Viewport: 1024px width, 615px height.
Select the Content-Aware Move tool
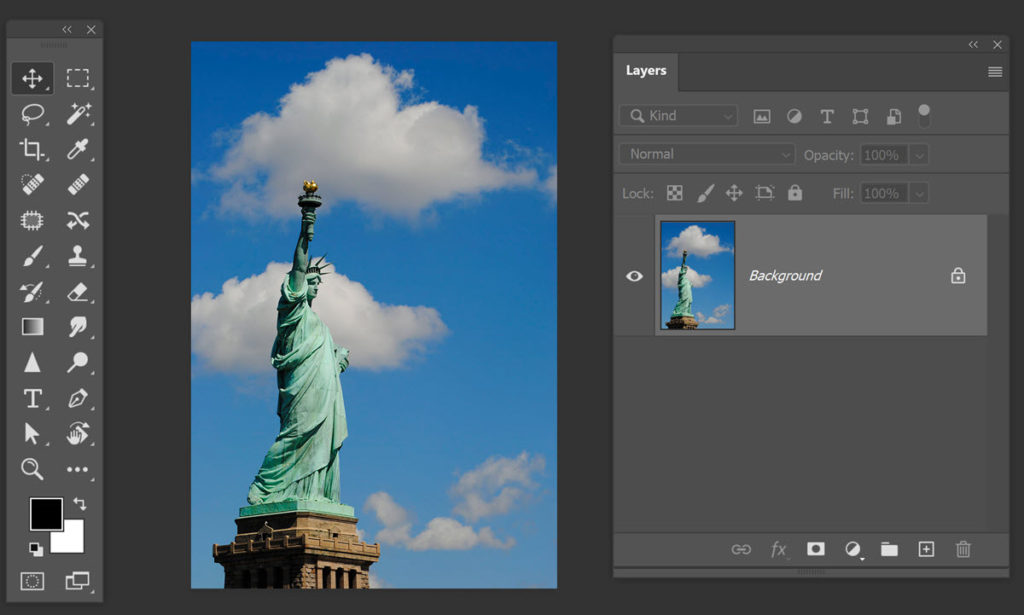coord(78,221)
